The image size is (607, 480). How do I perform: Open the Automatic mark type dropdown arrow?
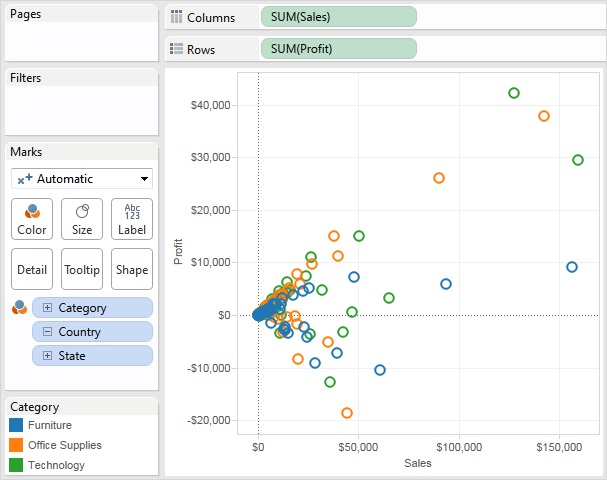click(x=145, y=179)
